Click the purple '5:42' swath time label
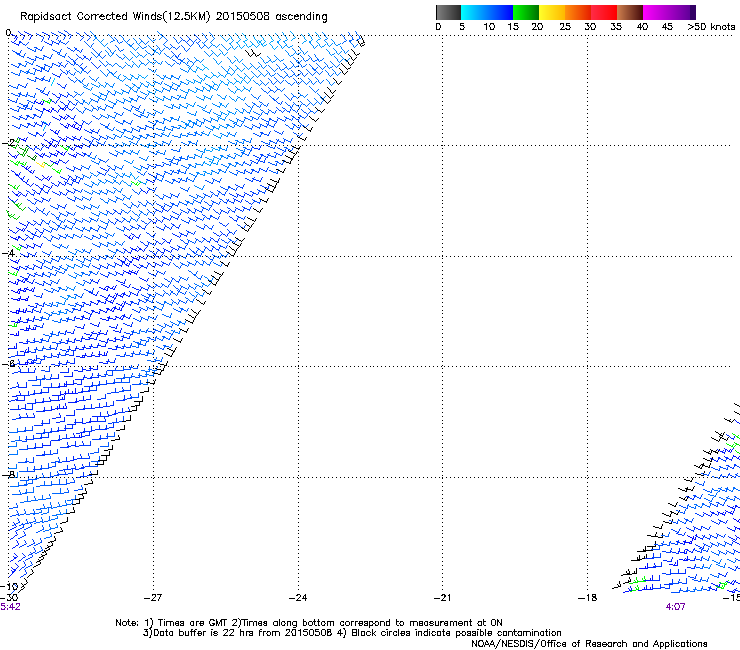The width and height of the screenshot is (740, 650). (10, 607)
